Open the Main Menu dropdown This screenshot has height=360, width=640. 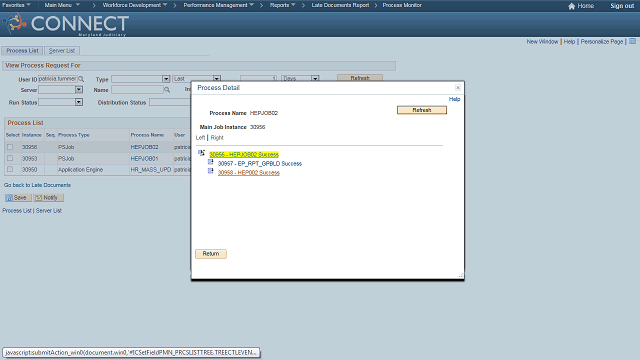tap(62, 5)
